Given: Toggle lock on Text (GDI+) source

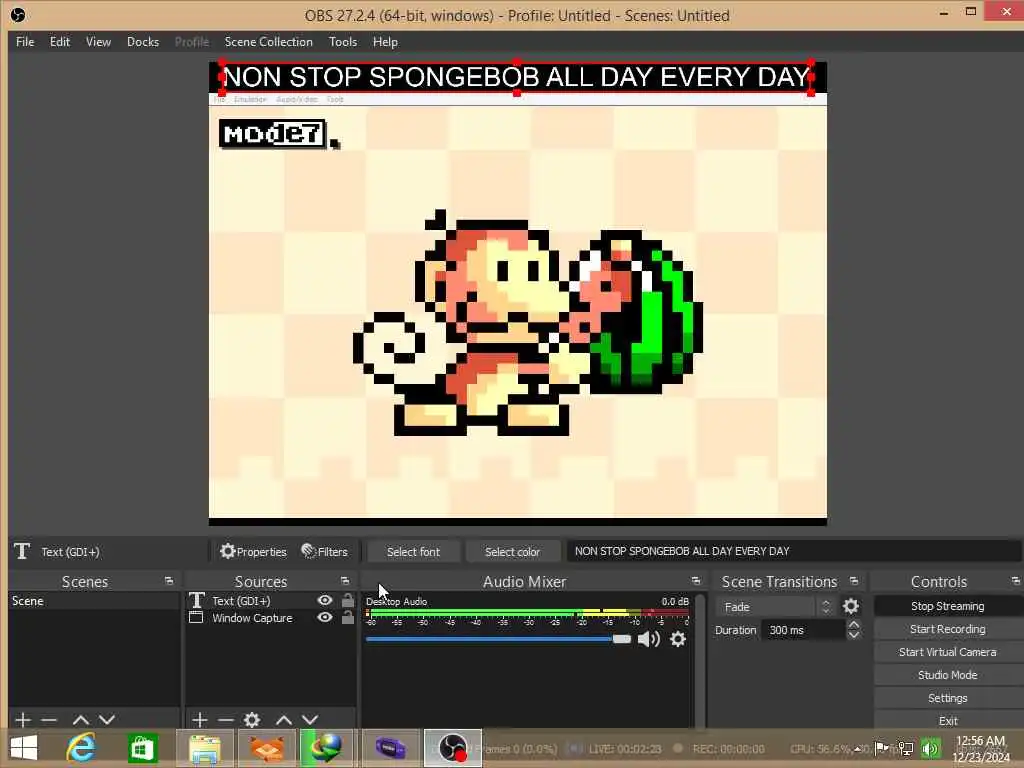Looking at the screenshot, I should tap(347, 600).
